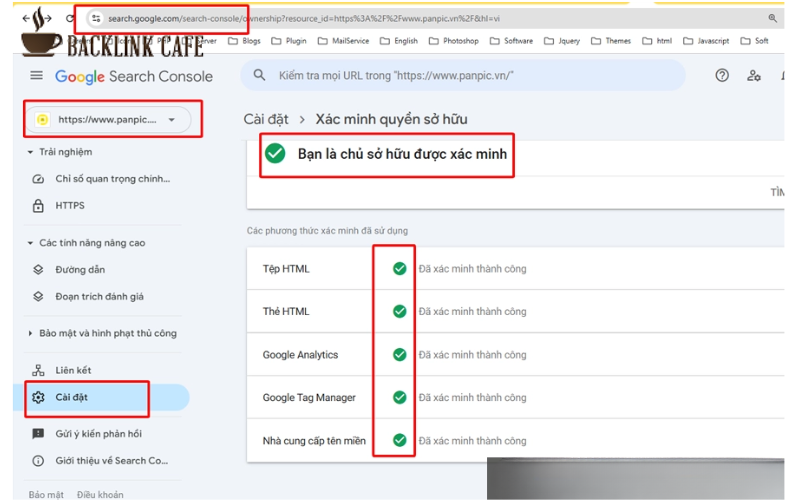Viewport: 800px width, 500px height.
Task: Open users and permissions settings icon
Action: tap(754, 76)
